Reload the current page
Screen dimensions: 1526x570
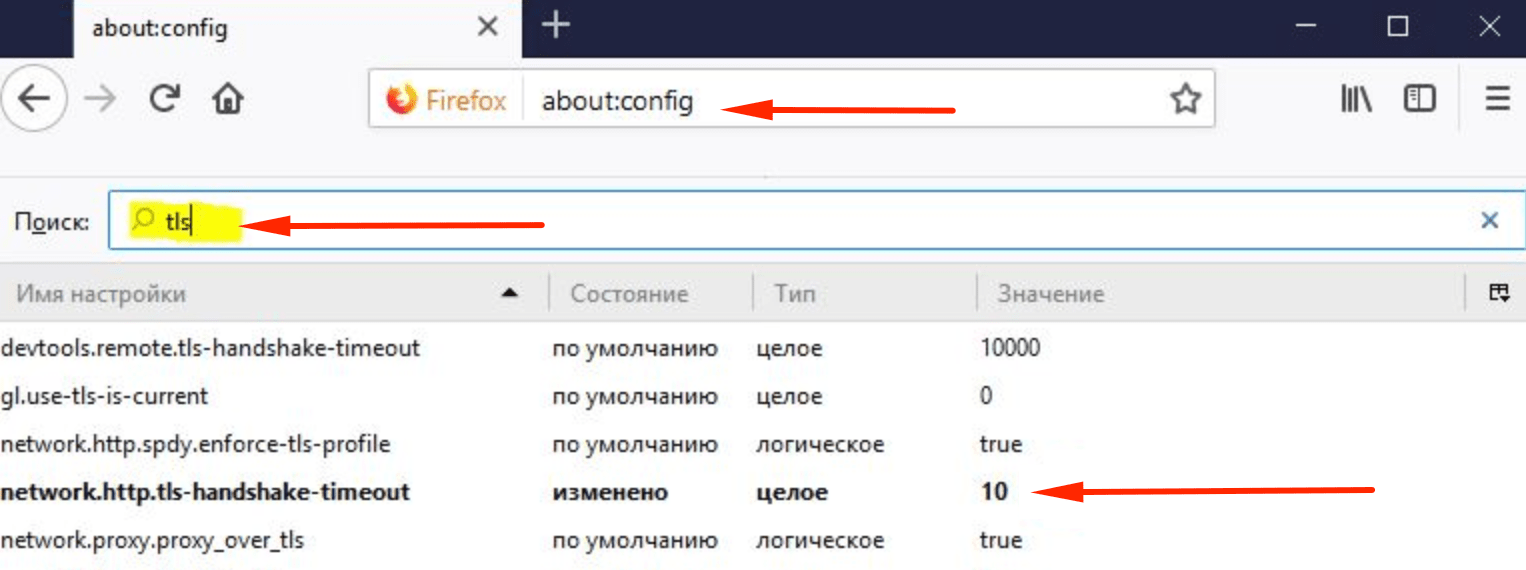[164, 98]
